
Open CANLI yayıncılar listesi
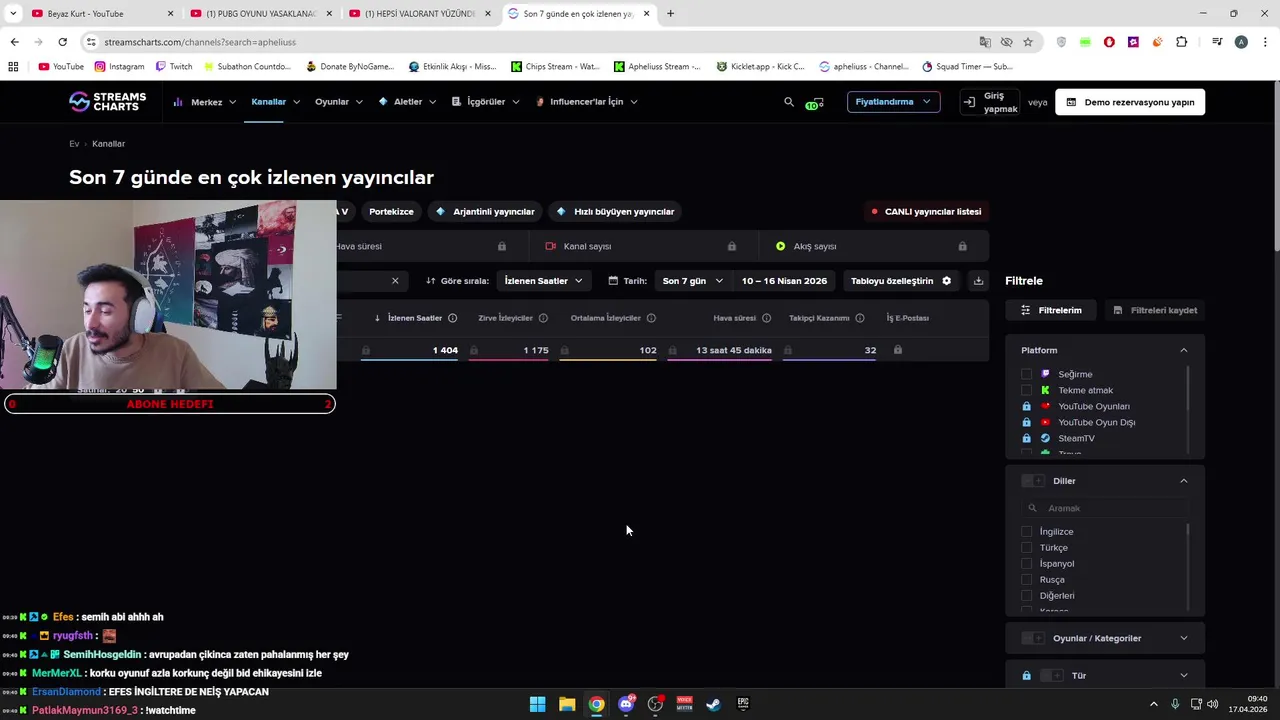(926, 212)
